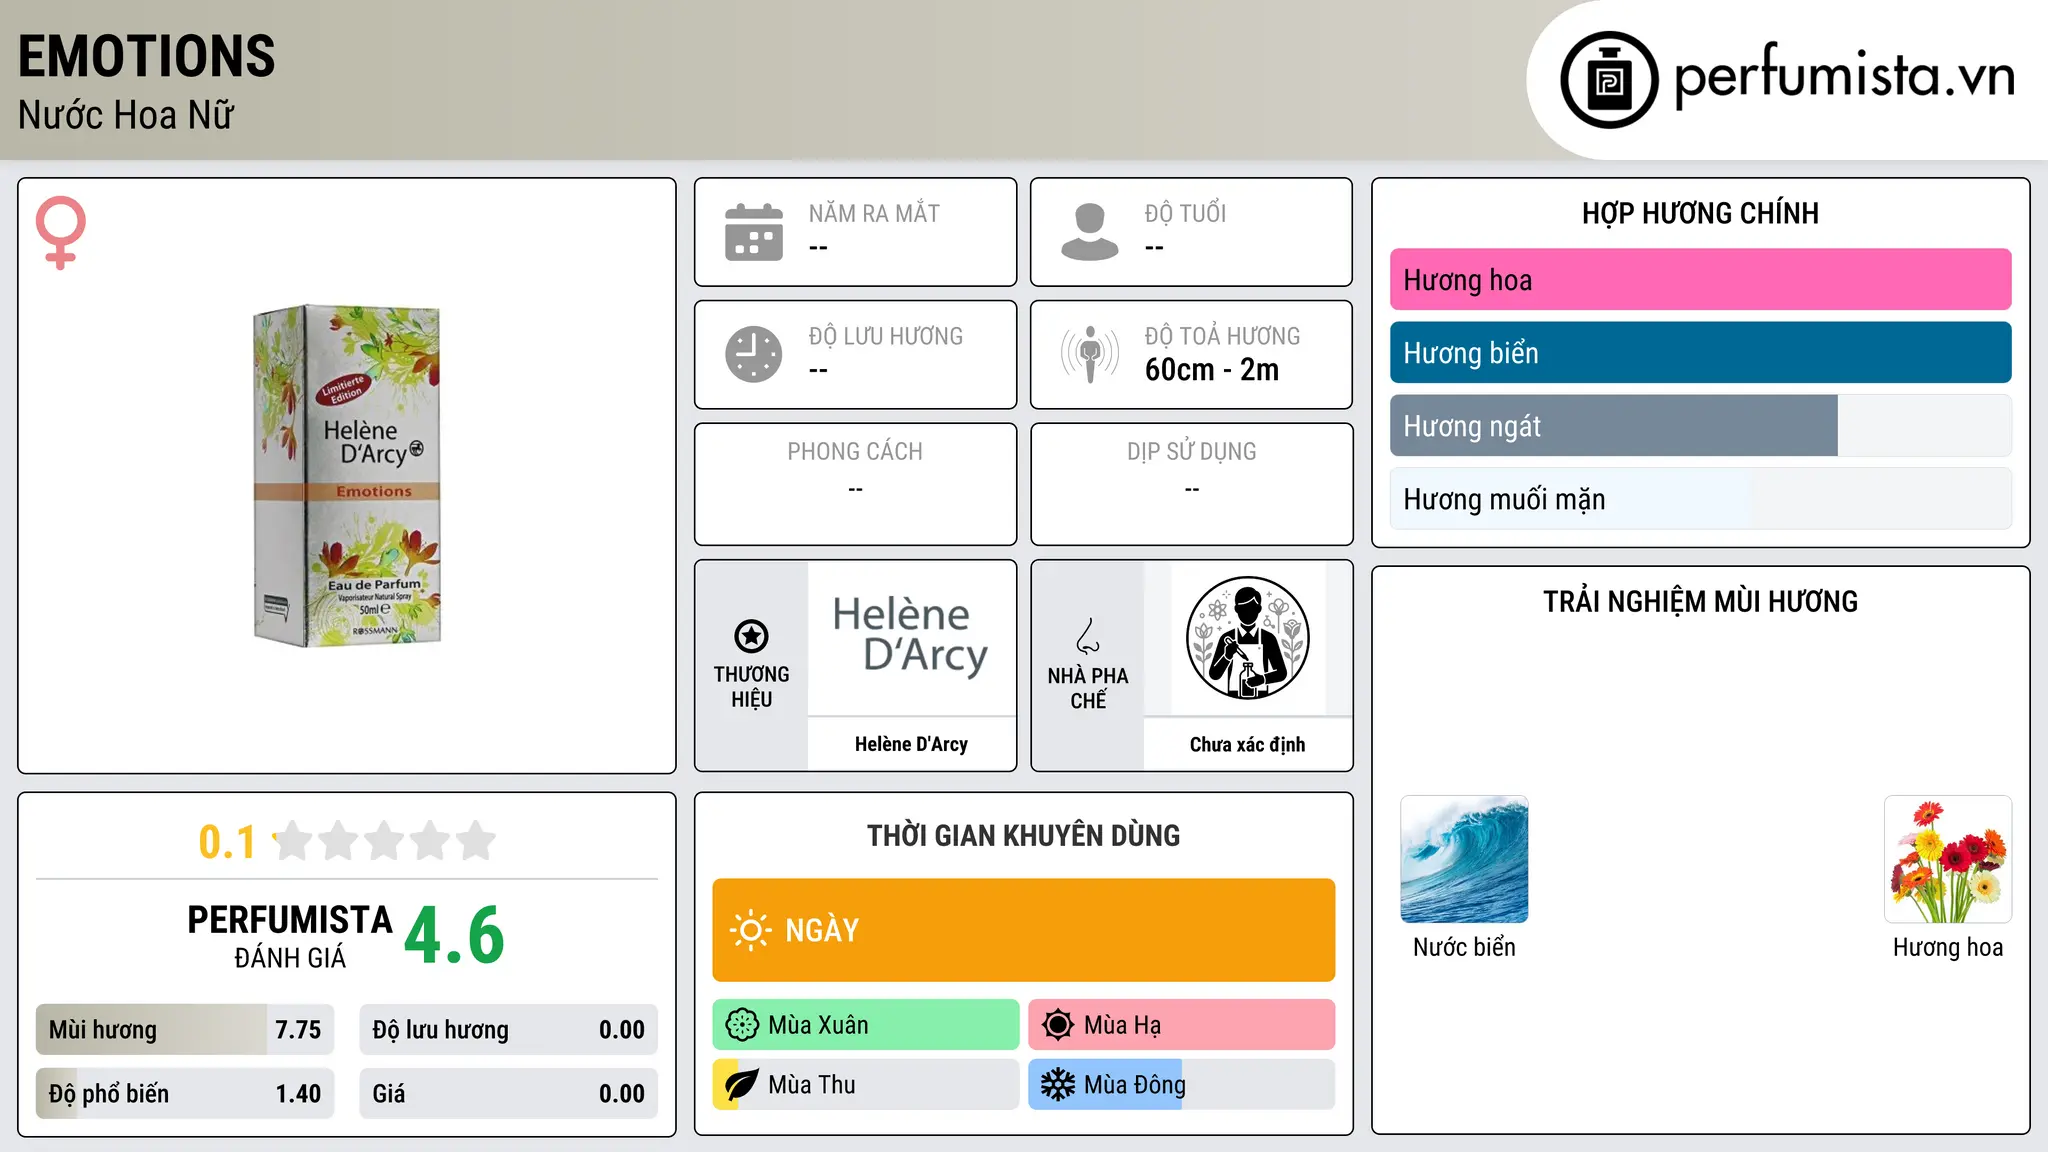Screen dimensions: 2048x1152
Task: Click the Nước Hoa Nữ subtitle
Action: [126, 115]
